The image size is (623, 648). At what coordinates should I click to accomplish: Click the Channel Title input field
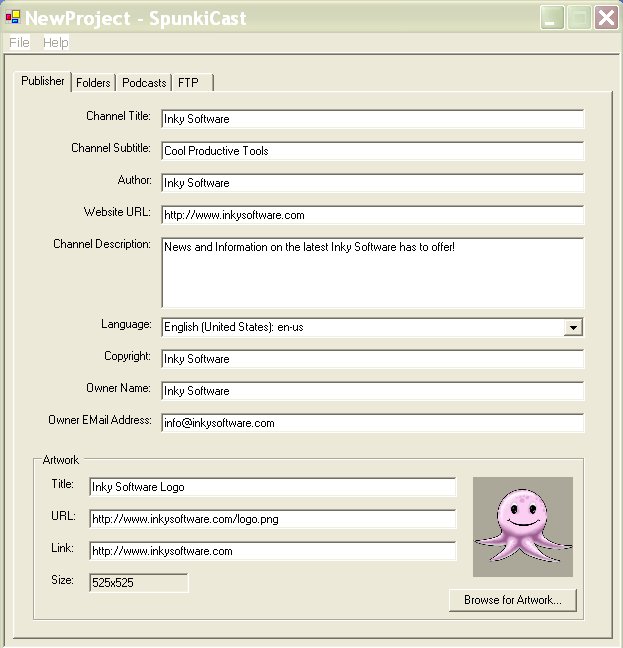coord(373,119)
